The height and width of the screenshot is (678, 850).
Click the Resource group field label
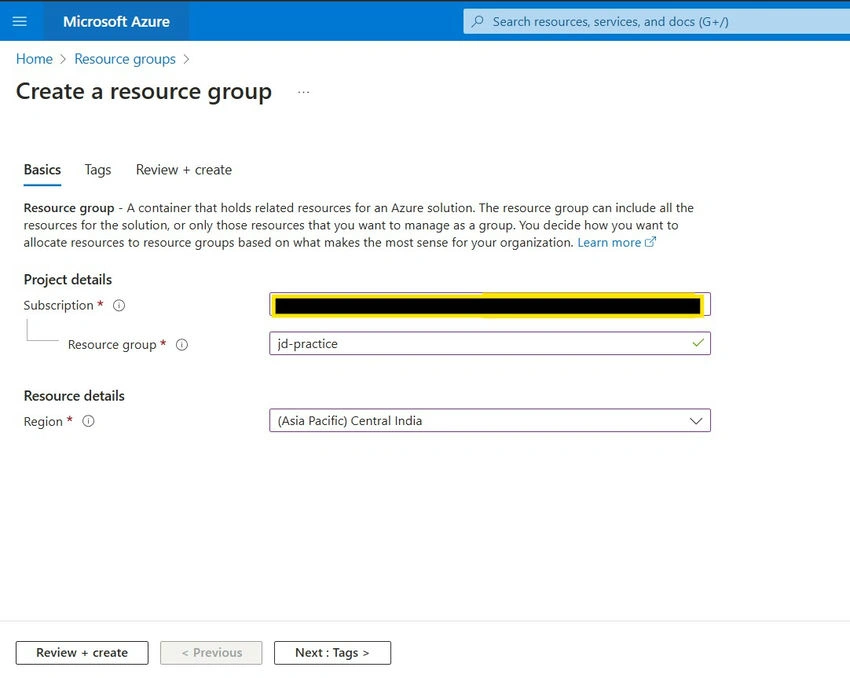click(112, 345)
